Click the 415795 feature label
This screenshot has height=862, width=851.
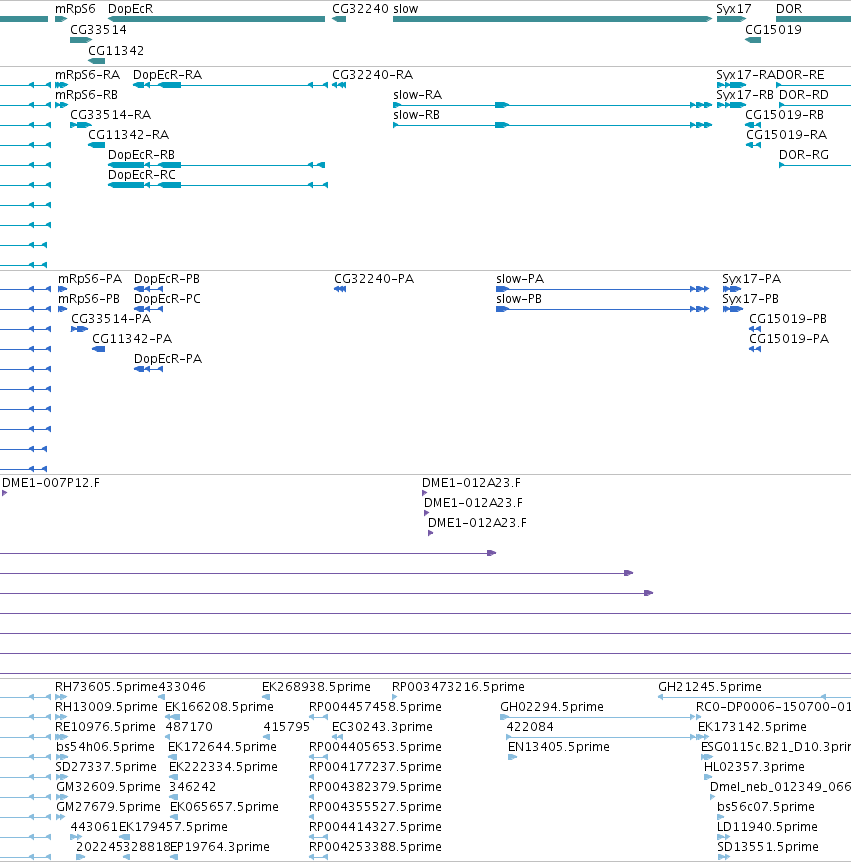tap(287, 727)
